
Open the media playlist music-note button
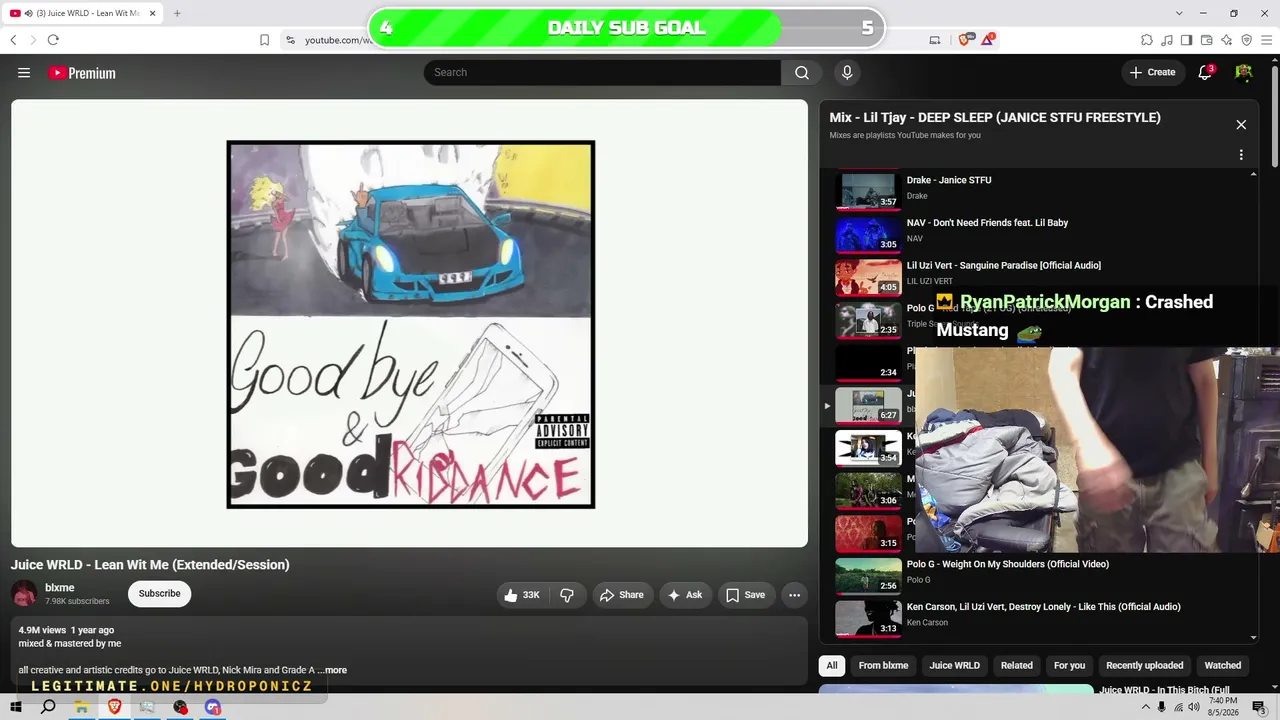[x=1167, y=40]
